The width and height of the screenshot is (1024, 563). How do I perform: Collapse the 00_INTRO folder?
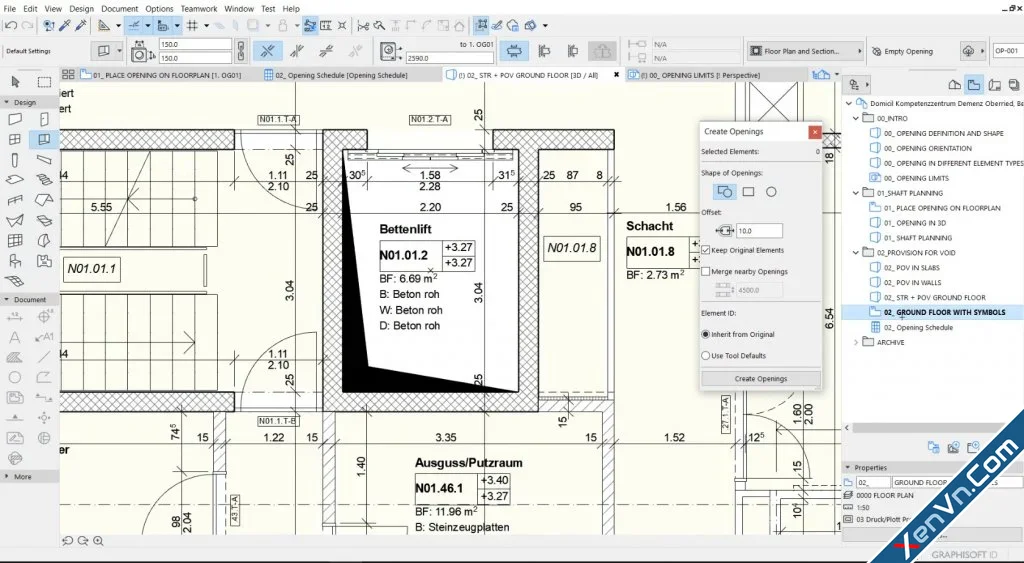(x=856, y=119)
